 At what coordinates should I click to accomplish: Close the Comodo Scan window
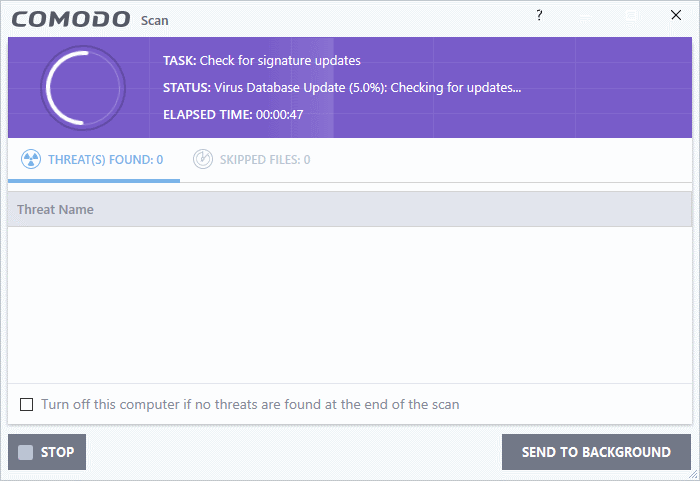tap(676, 15)
